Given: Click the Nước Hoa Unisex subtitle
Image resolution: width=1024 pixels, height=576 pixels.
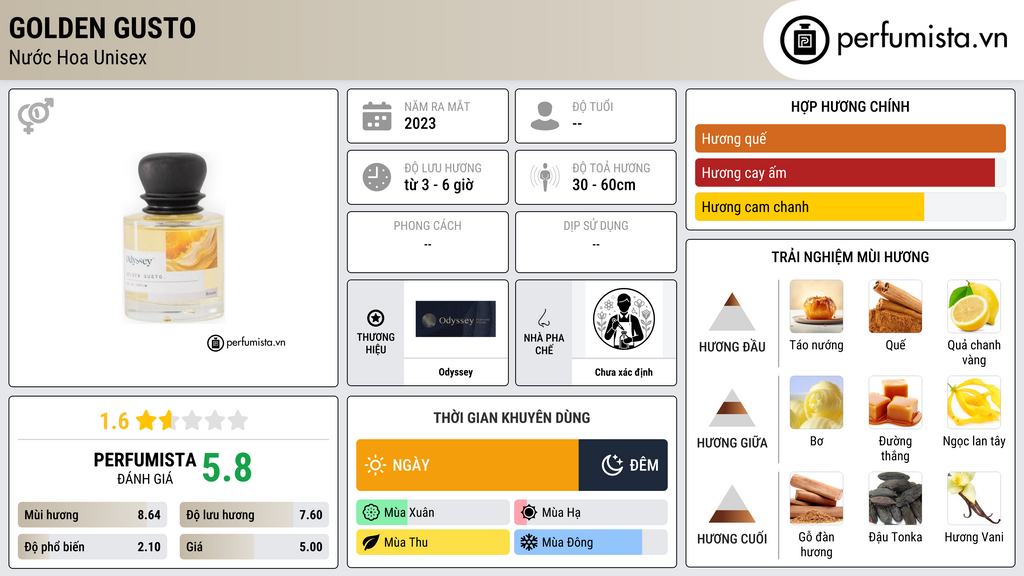Looking at the screenshot, I should (78, 57).
